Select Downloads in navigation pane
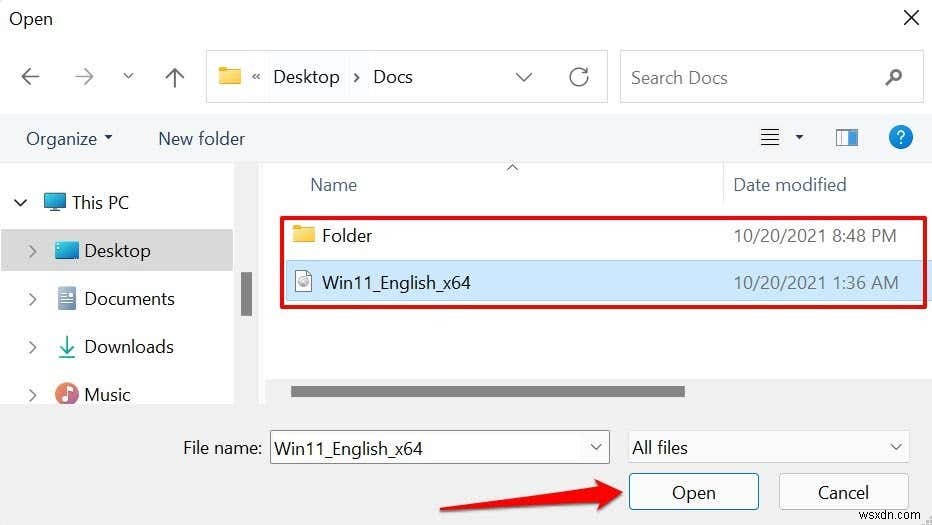 [129, 347]
